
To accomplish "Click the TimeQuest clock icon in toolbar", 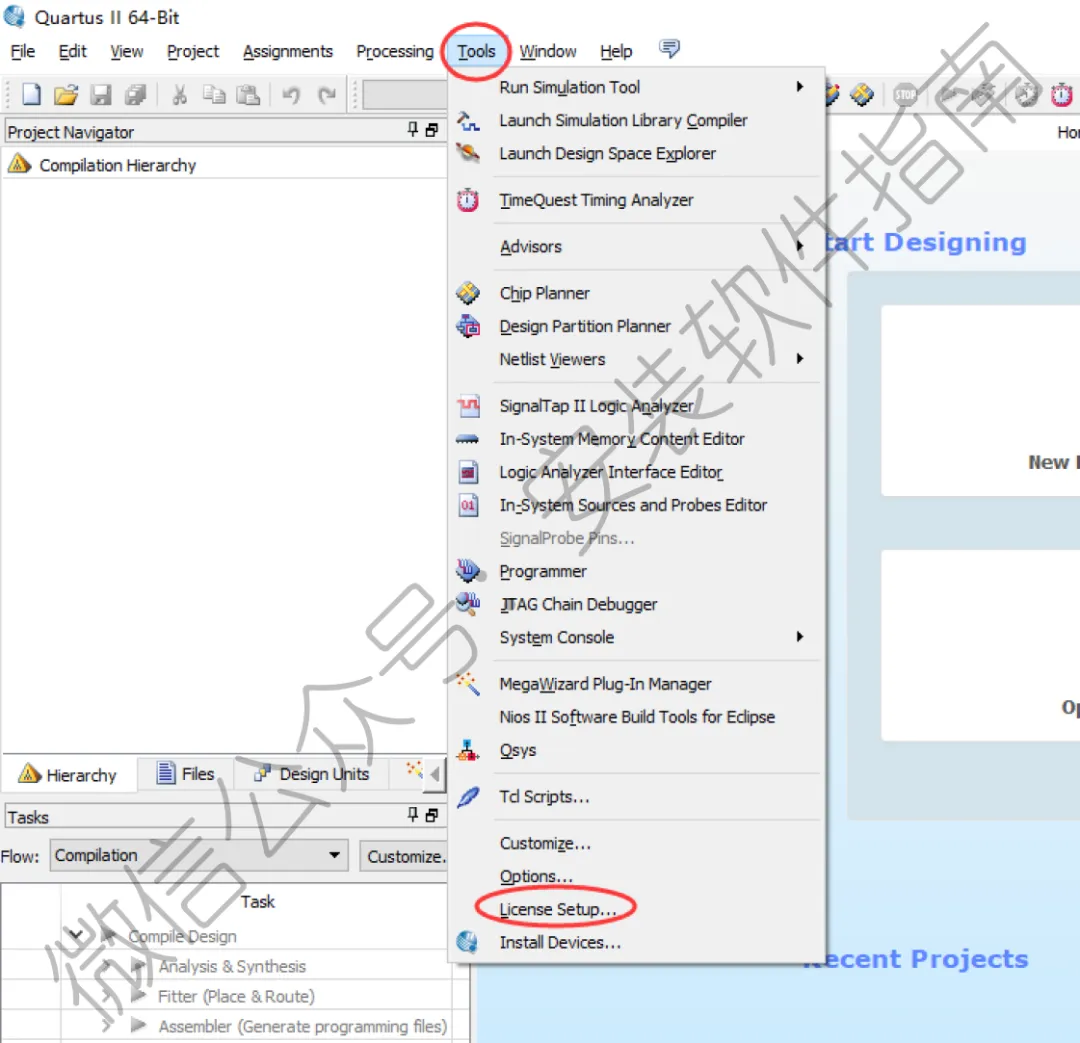I will click(x=1061, y=94).
